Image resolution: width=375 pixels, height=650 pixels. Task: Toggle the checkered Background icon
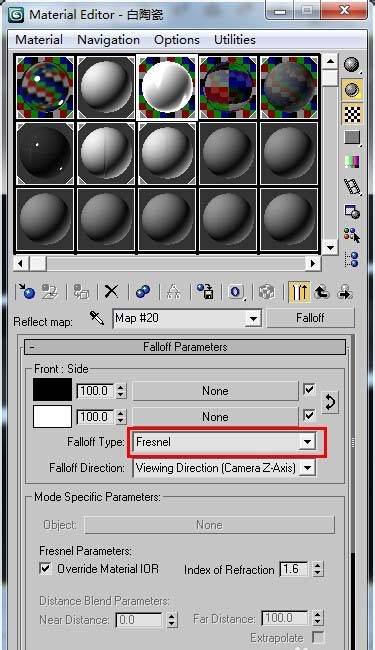click(x=351, y=114)
